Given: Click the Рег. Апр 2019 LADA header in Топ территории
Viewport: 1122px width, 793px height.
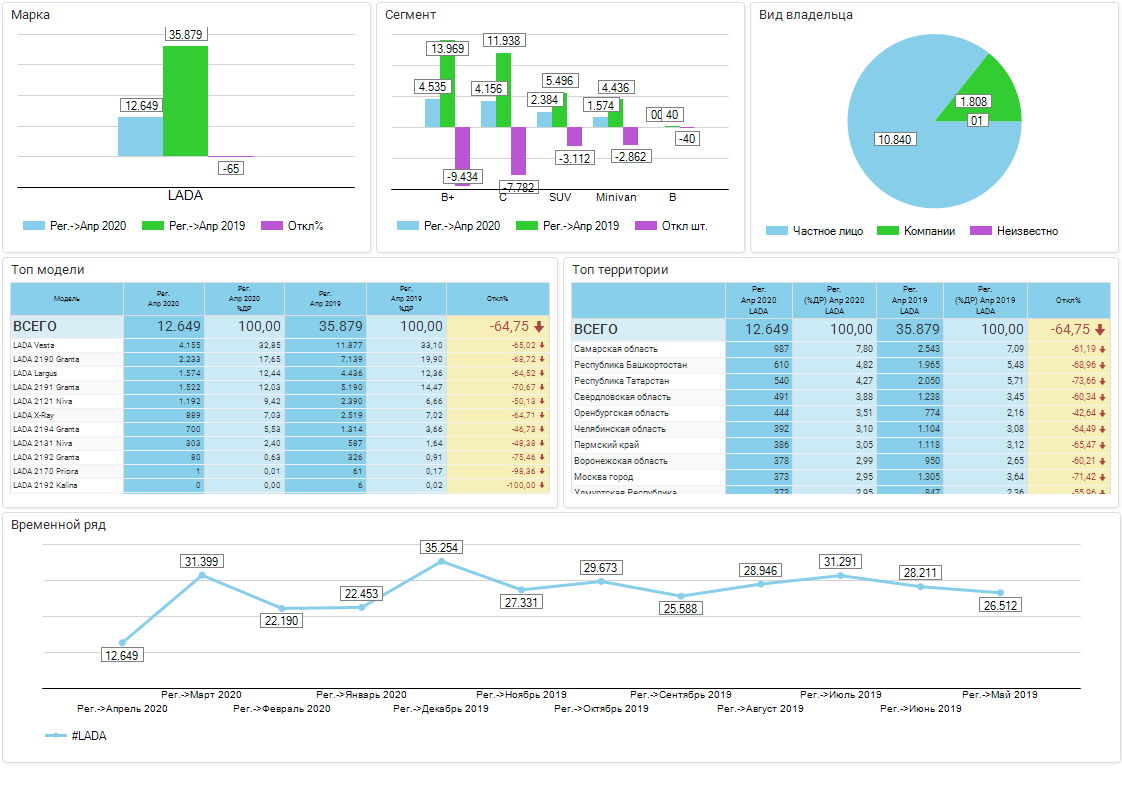Looking at the screenshot, I should pos(909,301).
